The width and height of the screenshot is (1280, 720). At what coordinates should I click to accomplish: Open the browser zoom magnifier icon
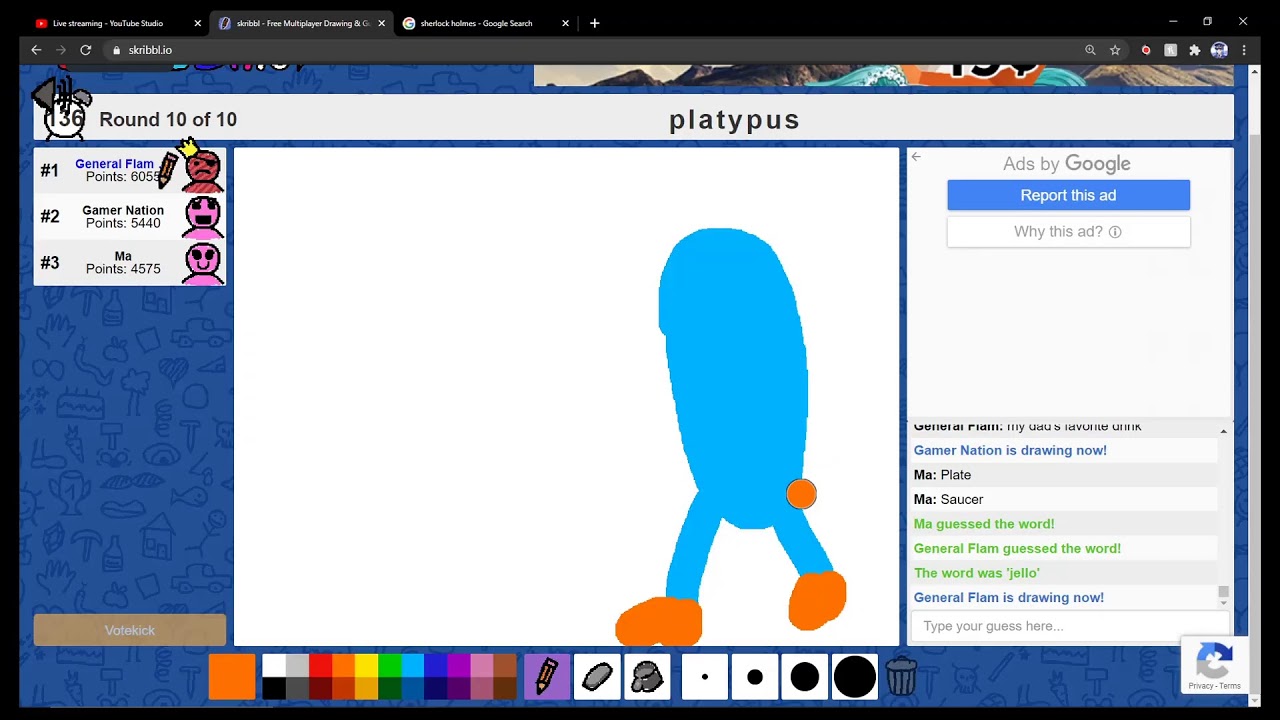pyautogui.click(x=1090, y=50)
